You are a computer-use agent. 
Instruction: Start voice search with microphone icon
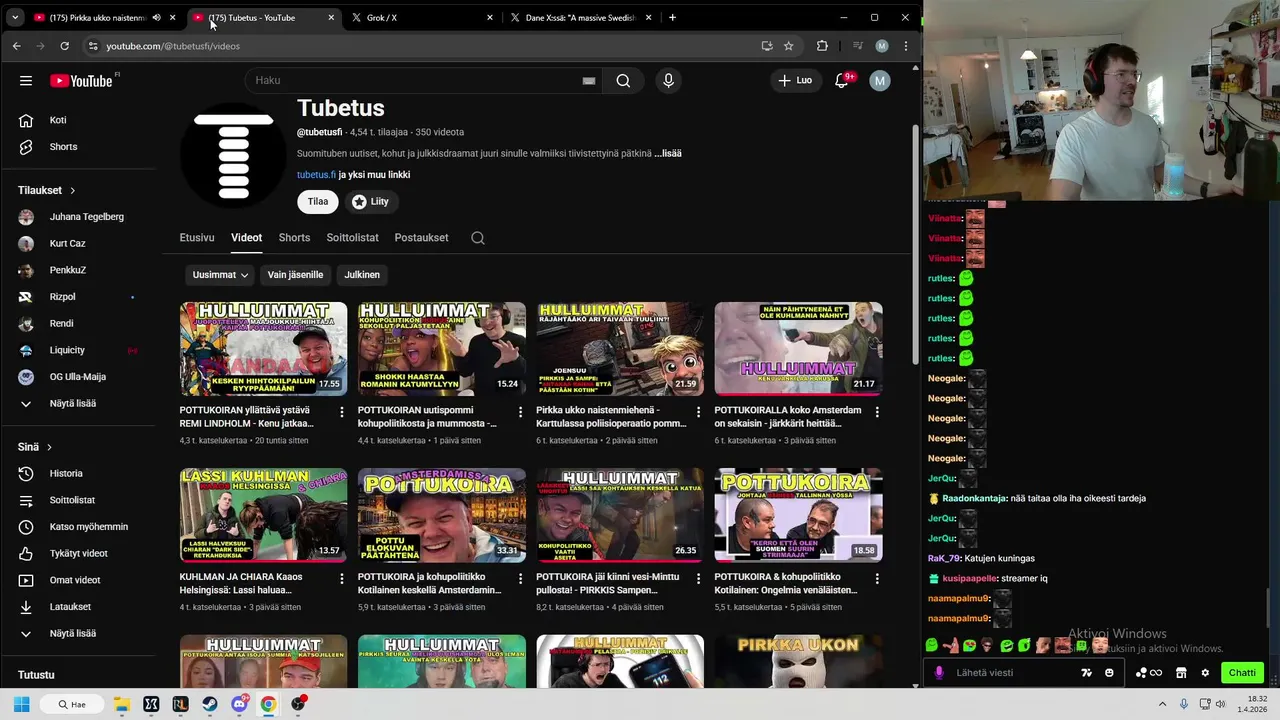[x=669, y=81]
